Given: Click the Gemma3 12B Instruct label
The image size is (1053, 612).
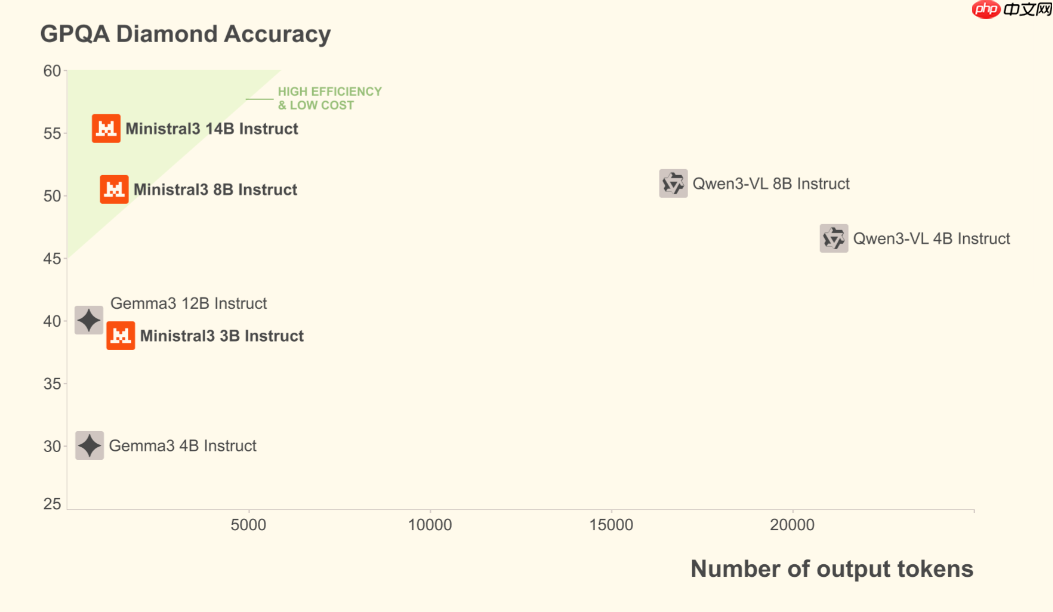Looking at the screenshot, I should [189, 303].
